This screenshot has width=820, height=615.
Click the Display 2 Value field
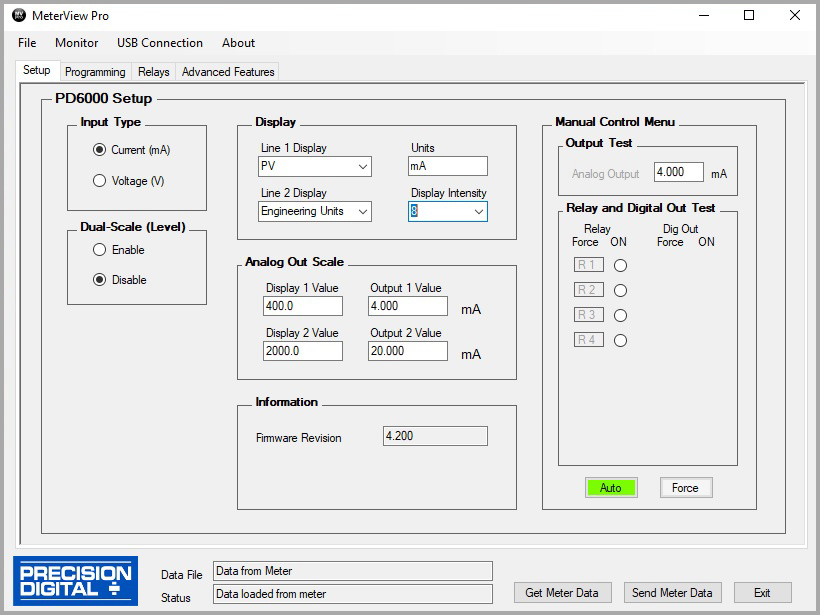303,351
